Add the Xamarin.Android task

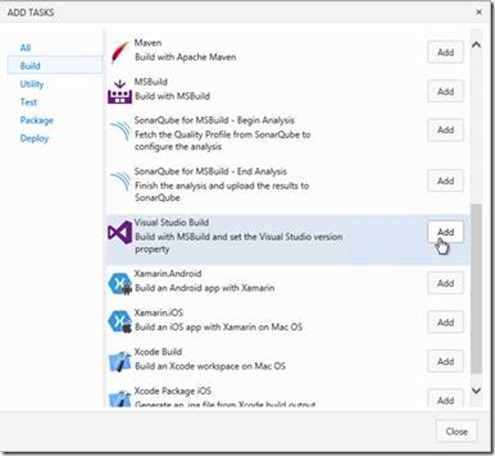445,283
